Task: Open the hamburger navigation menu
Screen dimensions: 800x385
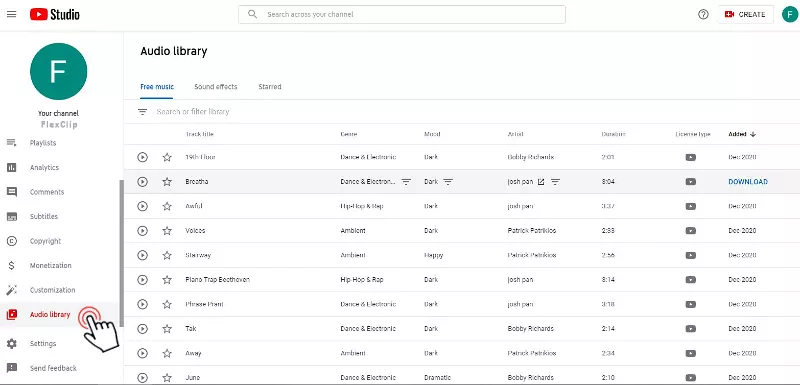Action: [x=11, y=14]
